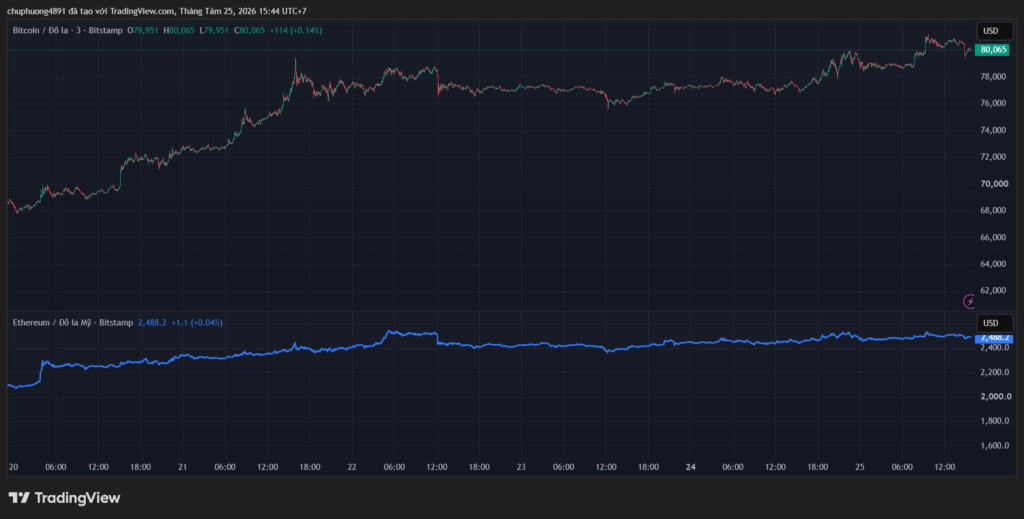
Task: Click the date 21 on the time axis
Action: 183,467
